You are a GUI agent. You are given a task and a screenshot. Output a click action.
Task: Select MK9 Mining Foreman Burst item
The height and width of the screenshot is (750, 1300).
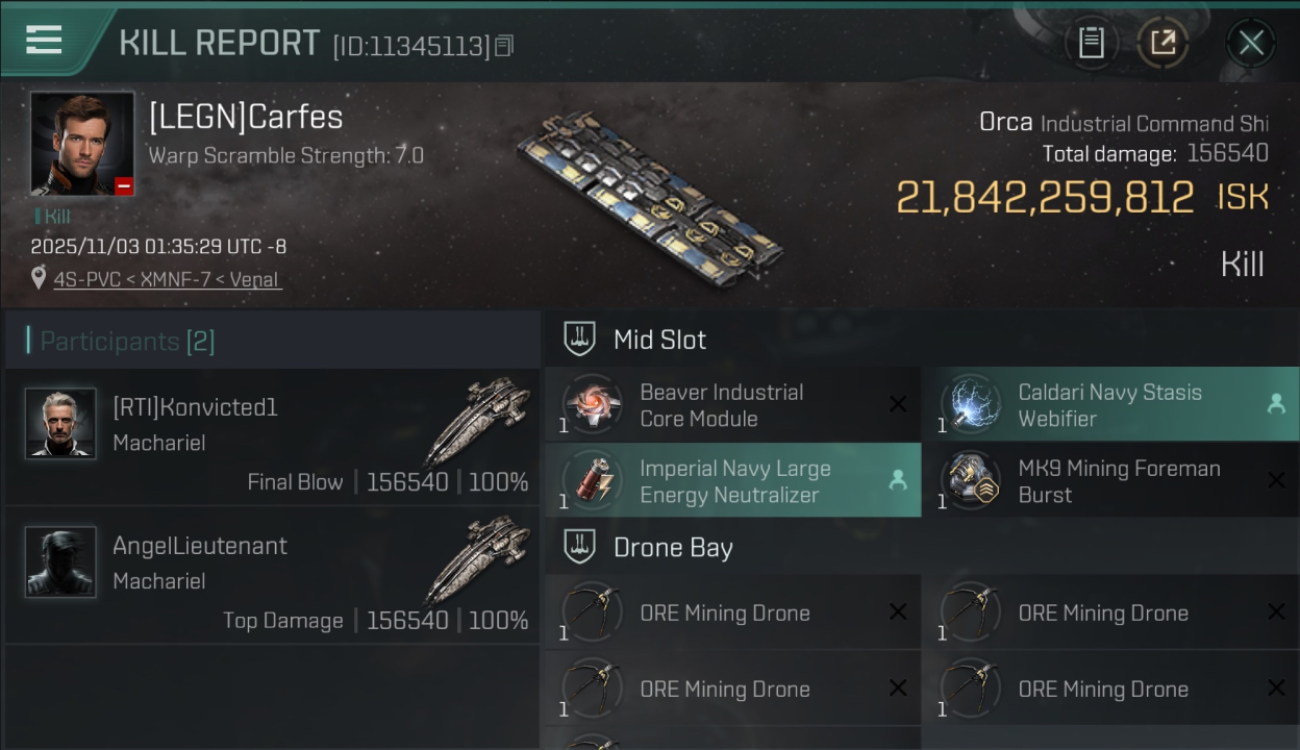pos(1110,481)
